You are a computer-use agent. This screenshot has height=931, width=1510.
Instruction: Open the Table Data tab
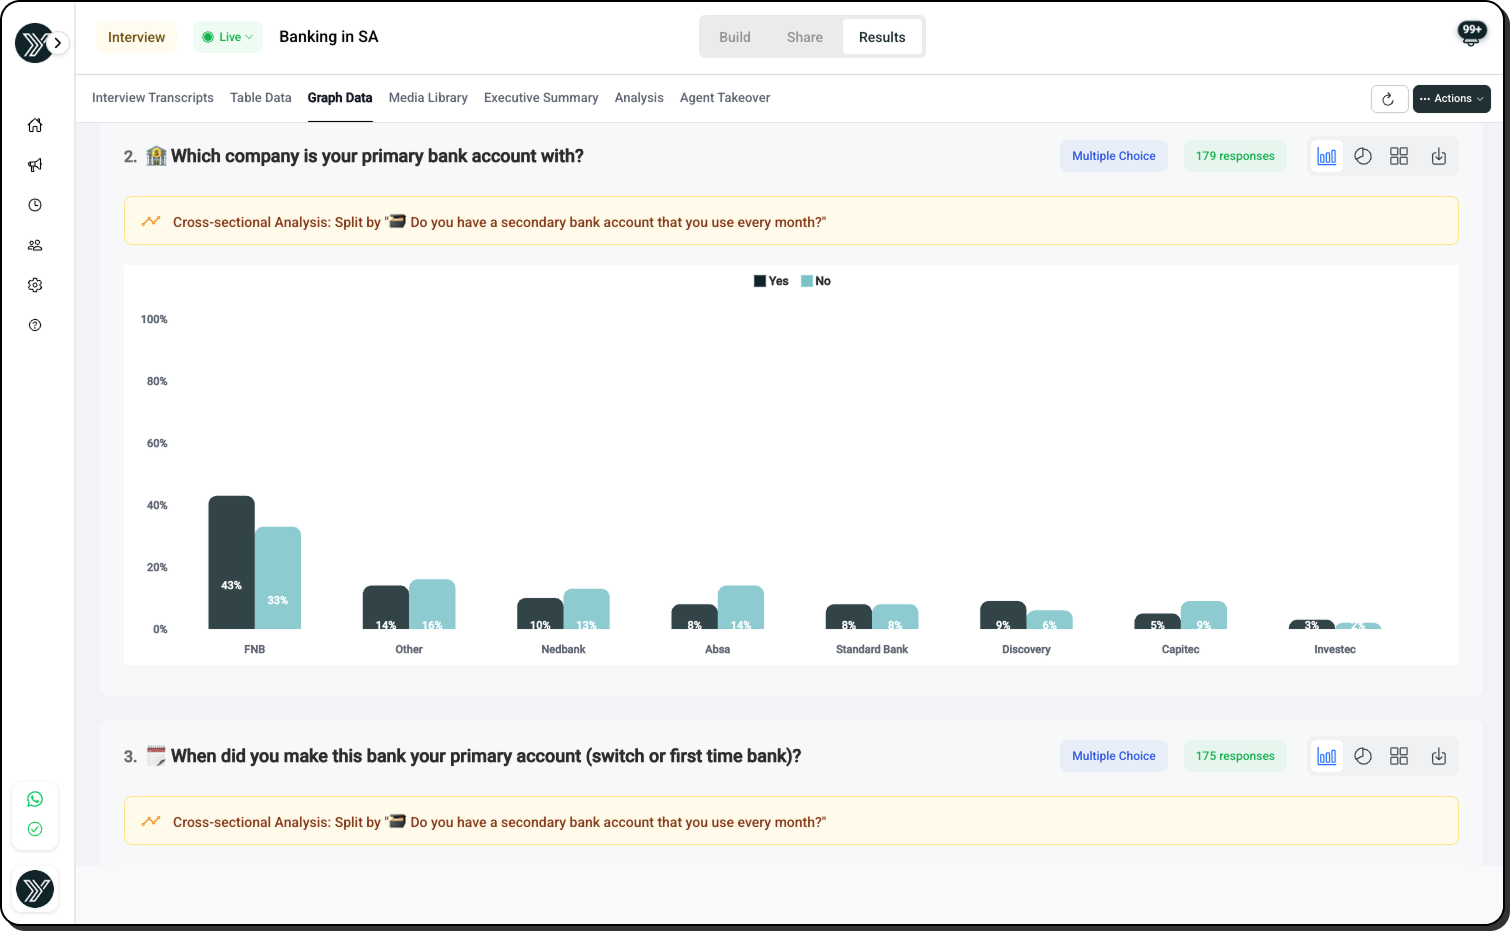[x=261, y=98]
